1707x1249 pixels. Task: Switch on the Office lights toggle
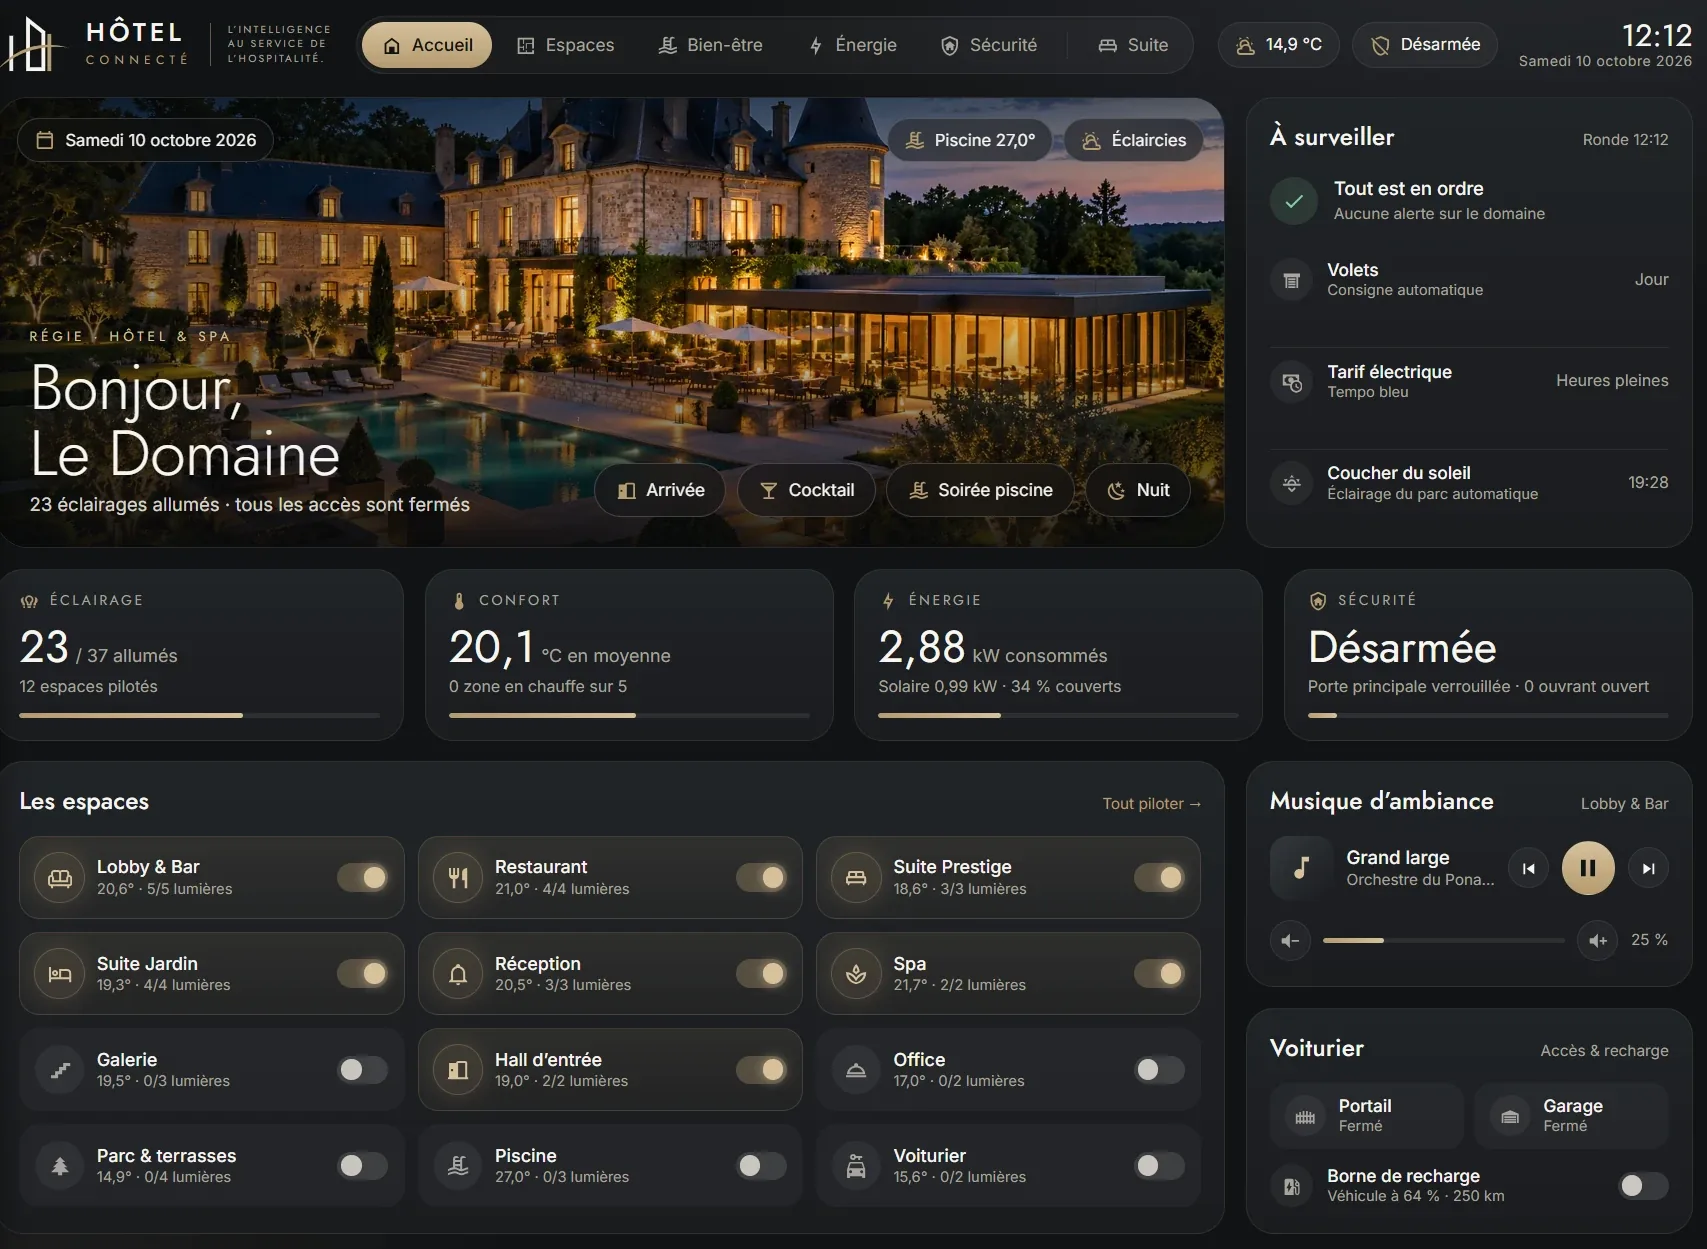[x=1160, y=1070]
